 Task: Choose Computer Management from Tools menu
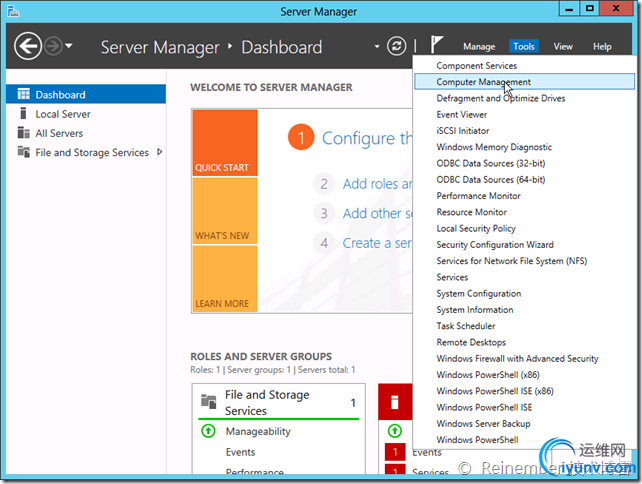(x=524, y=81)
